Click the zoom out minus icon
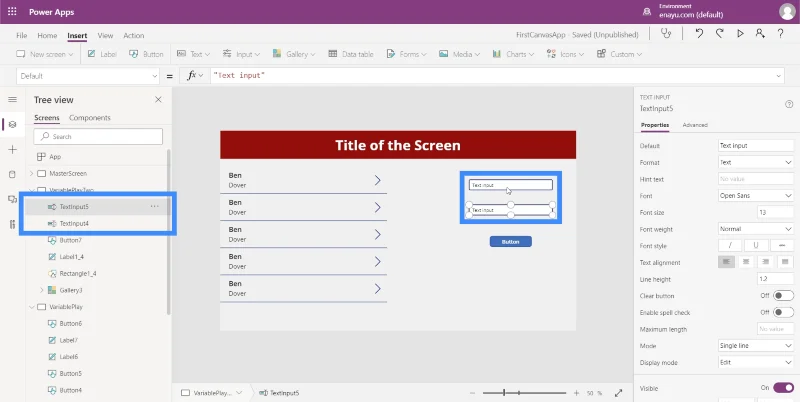 [x=472, y=393]
